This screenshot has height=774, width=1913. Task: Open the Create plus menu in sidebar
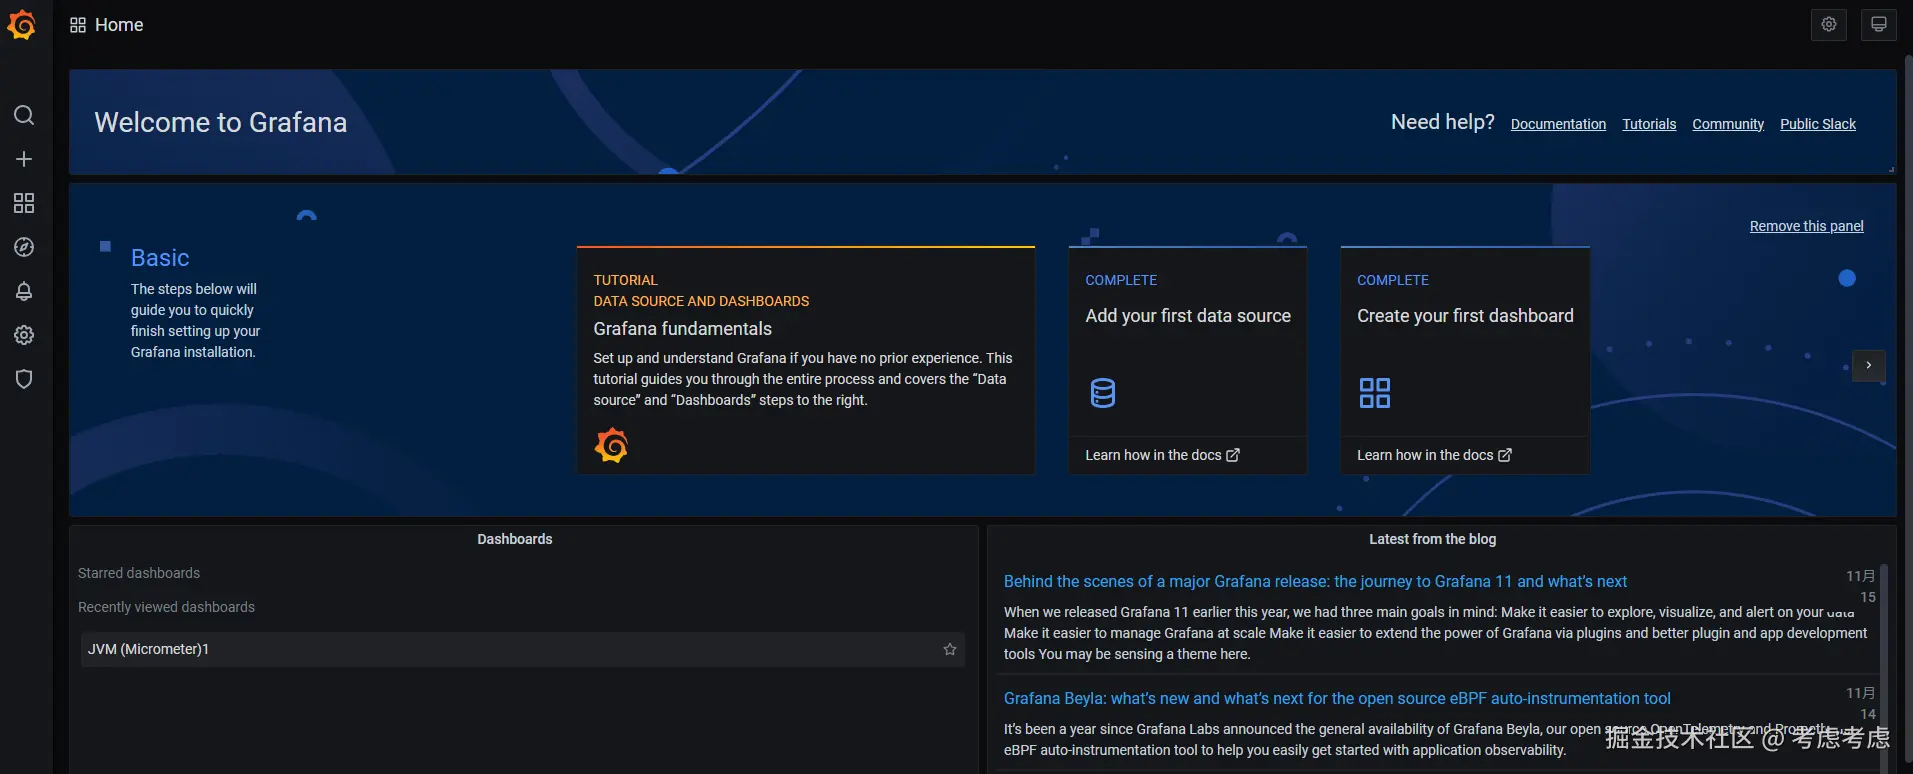(x=24, y=159)
